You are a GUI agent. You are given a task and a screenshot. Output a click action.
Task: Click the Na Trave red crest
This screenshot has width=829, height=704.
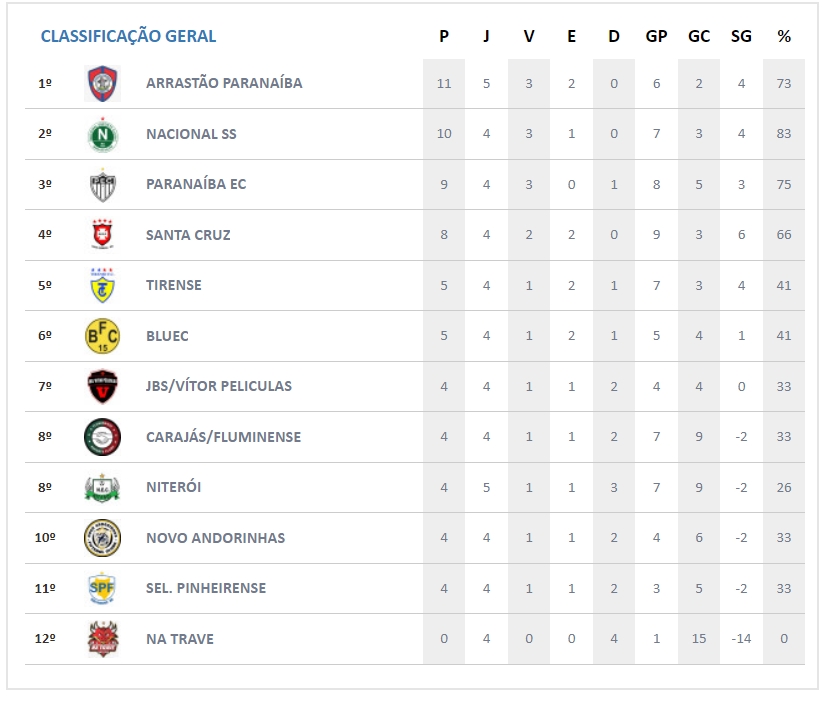point(102,639)
